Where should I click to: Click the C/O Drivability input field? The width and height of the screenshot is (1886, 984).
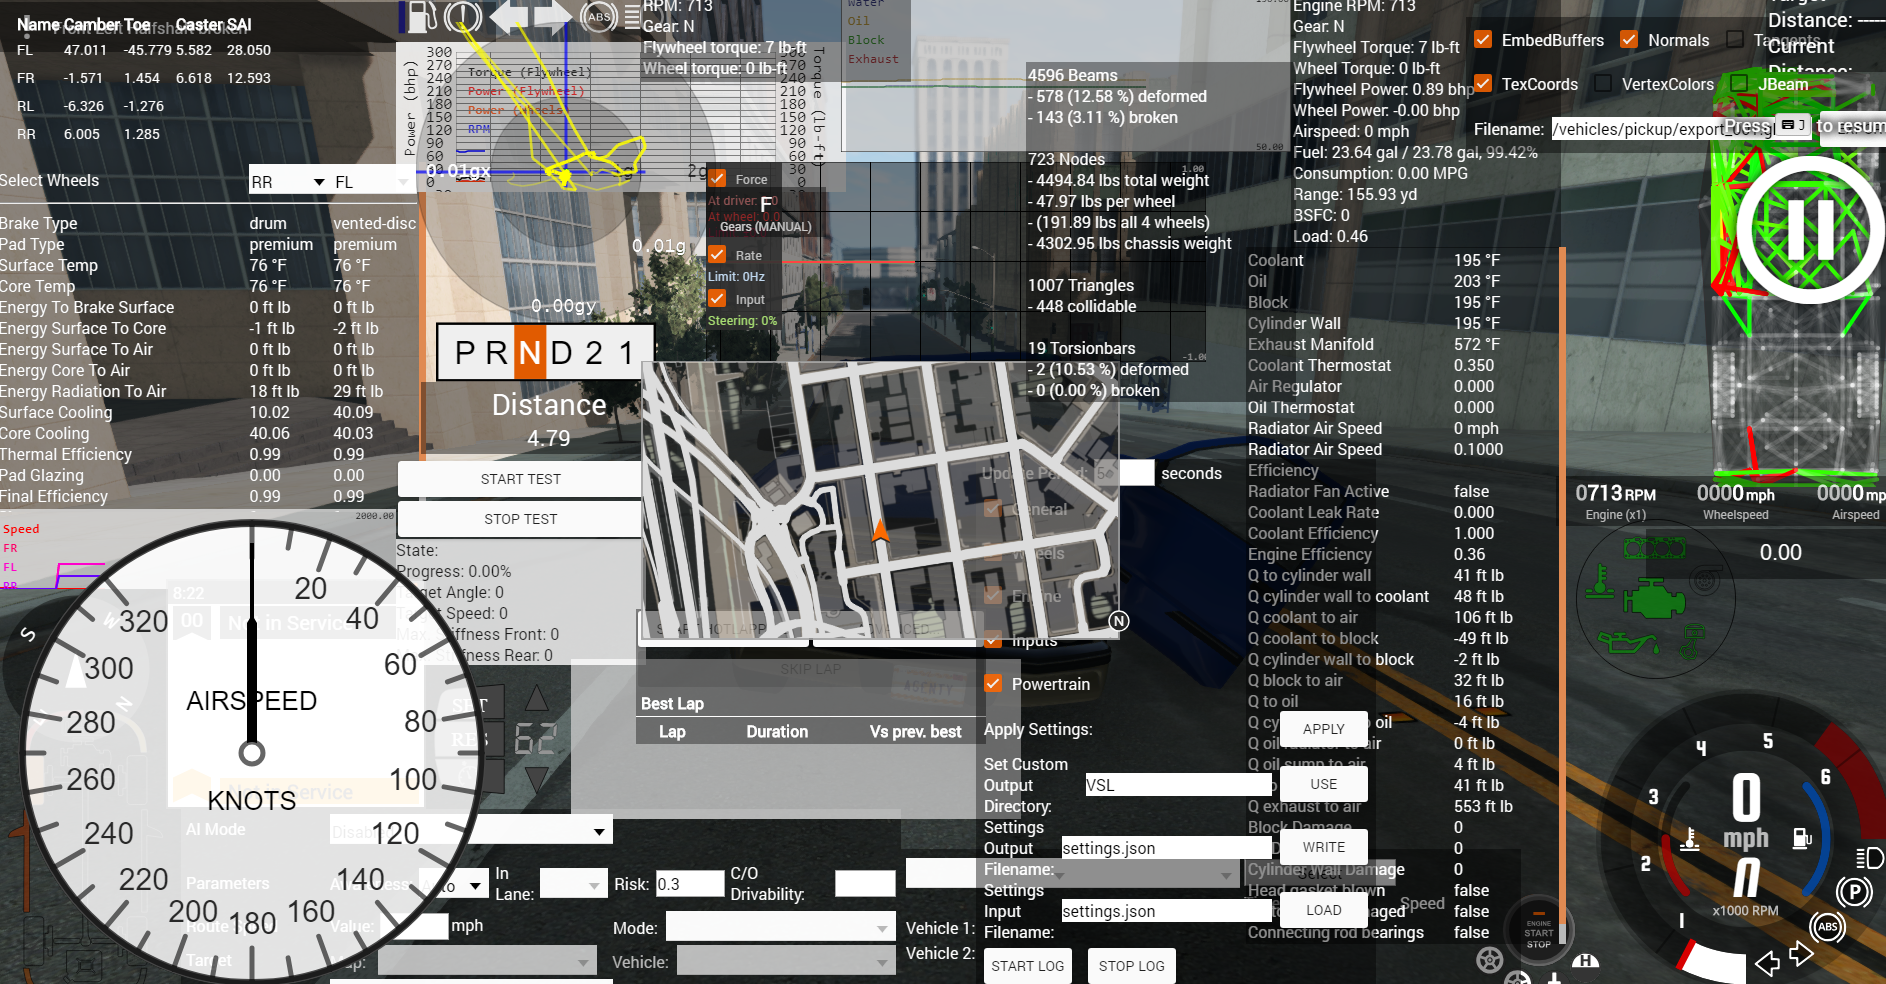pyautogui.click(x=865, y=884)
